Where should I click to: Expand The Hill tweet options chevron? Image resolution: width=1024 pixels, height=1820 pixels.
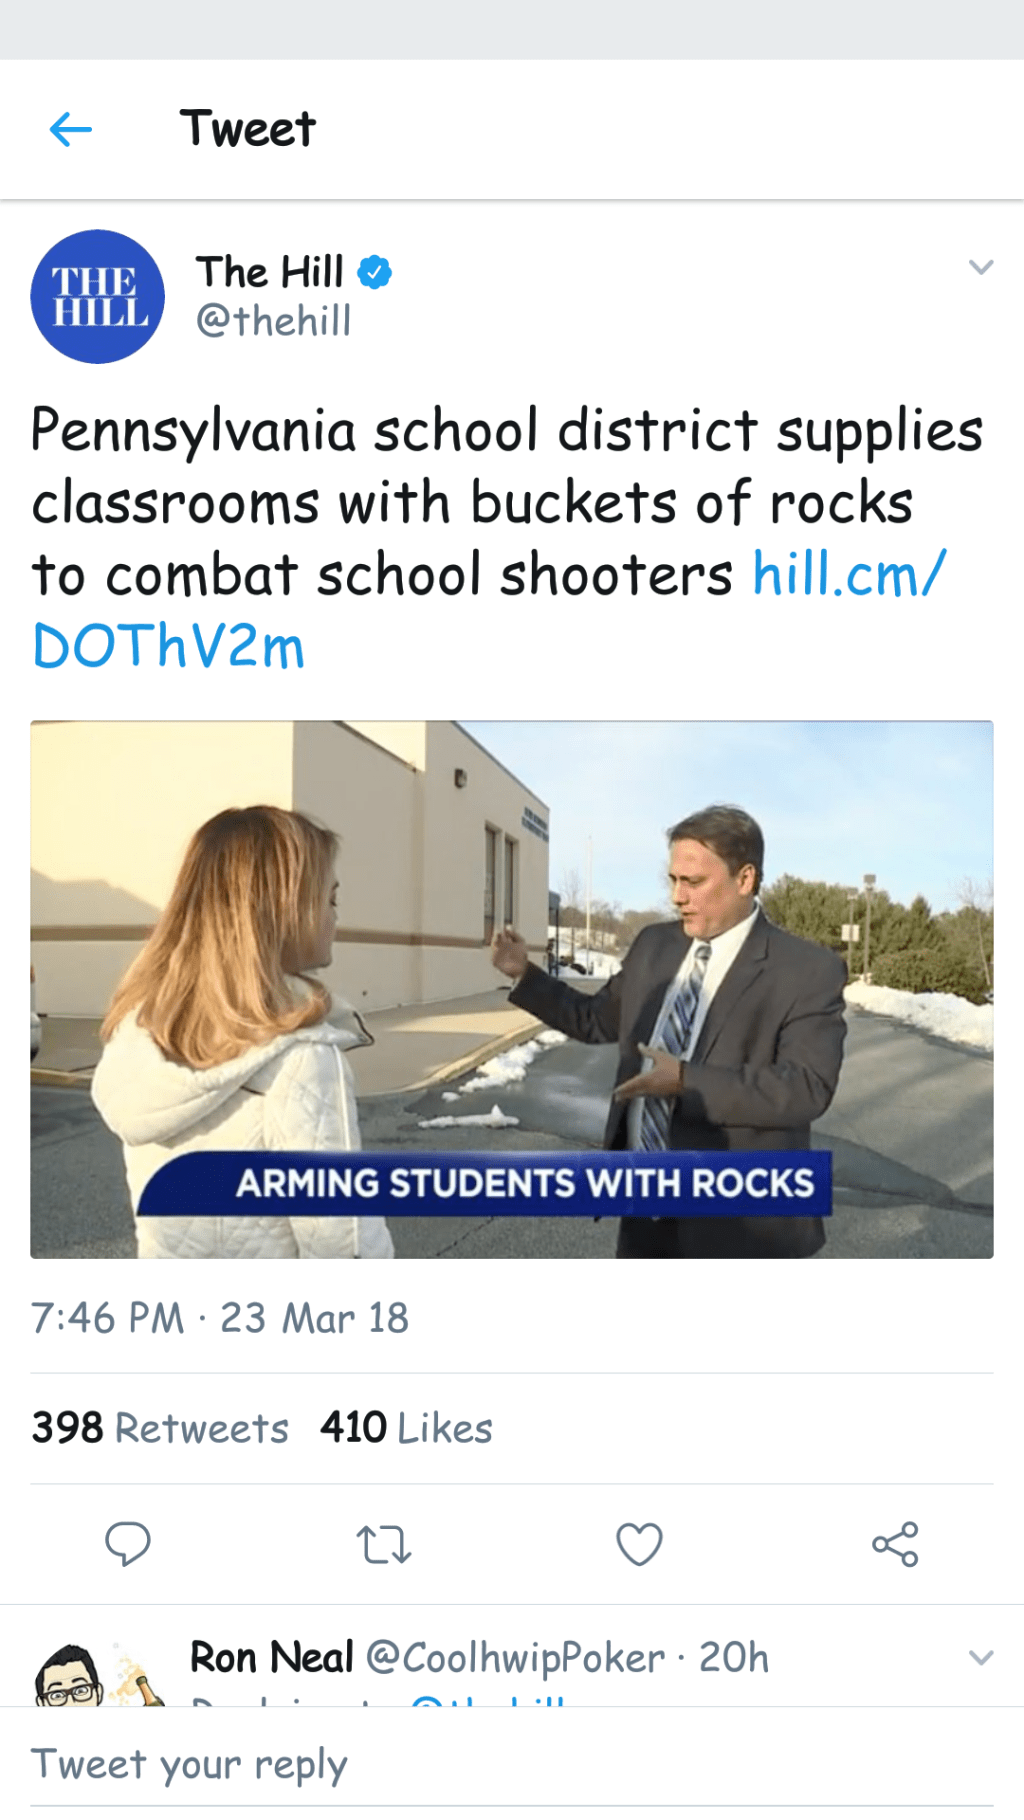(x=981, y=267)
